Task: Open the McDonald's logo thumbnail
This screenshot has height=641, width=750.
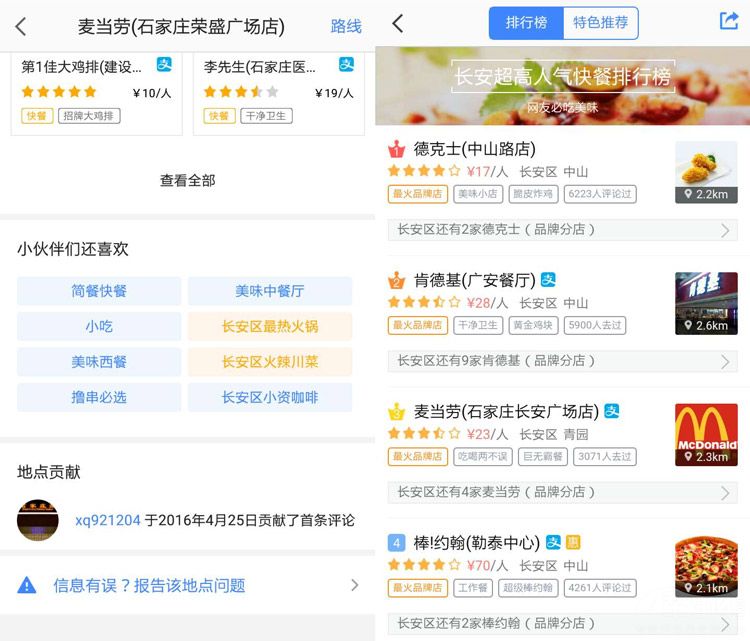Action: click(706, 435)
